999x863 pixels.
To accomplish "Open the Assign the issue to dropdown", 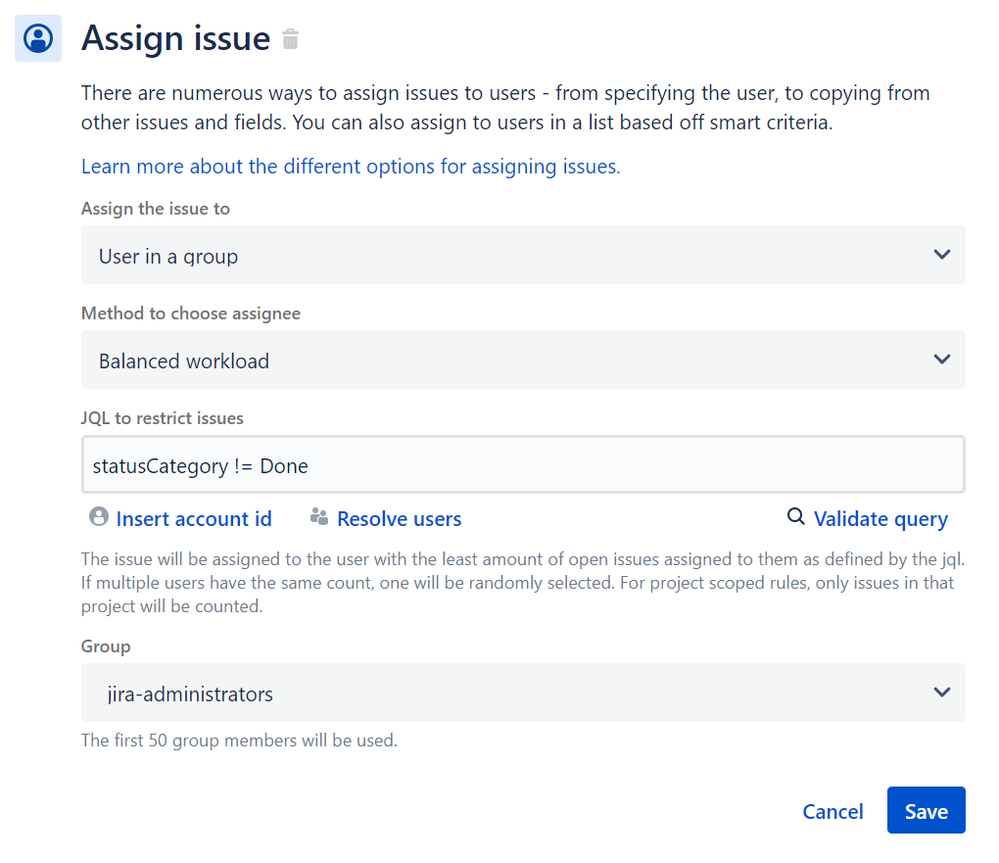I will [522, 255].
